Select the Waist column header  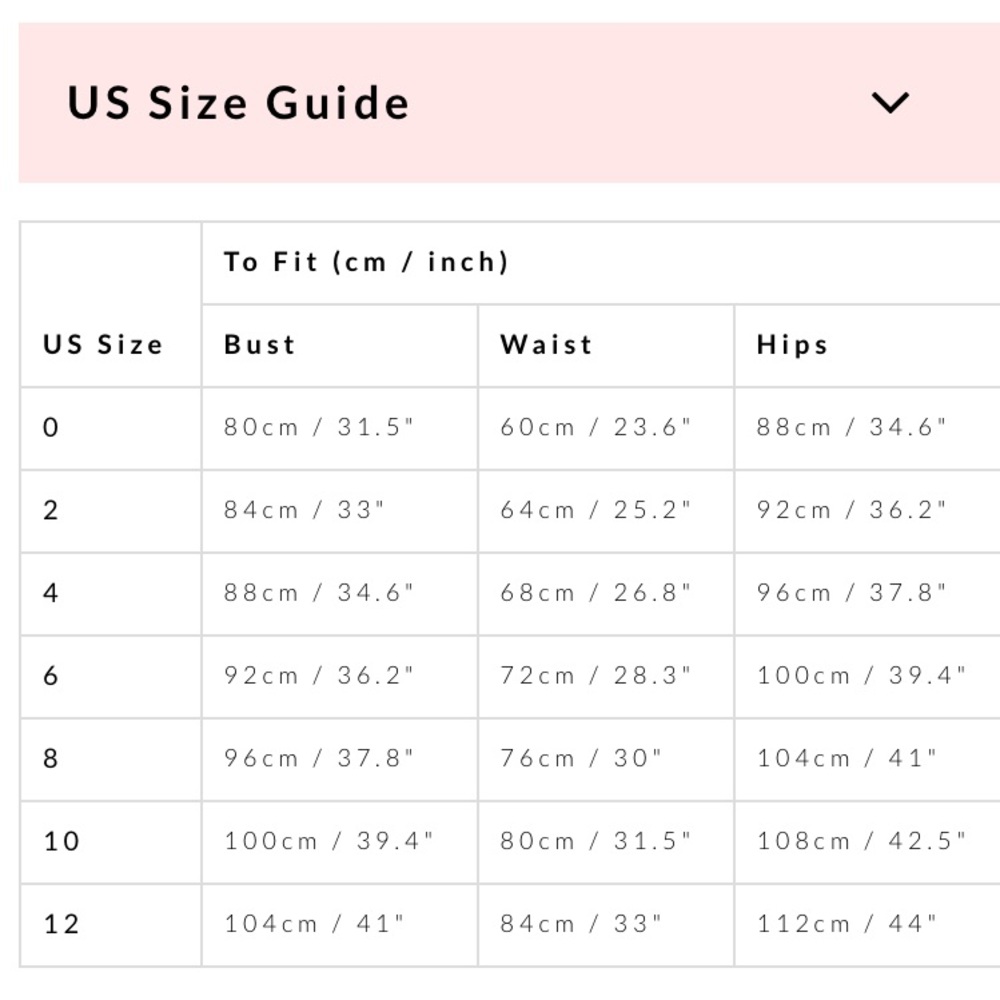click(x=547, y=345)
